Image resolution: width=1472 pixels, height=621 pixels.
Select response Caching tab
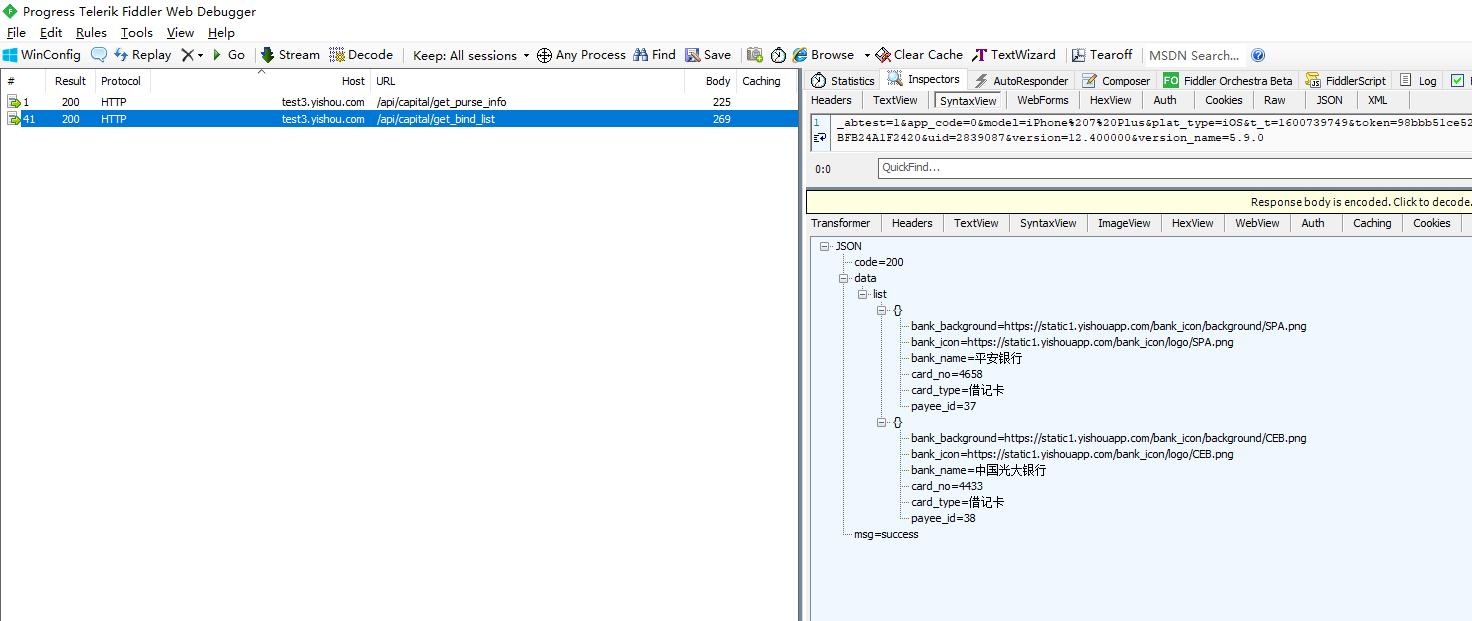click(1372, 223)
